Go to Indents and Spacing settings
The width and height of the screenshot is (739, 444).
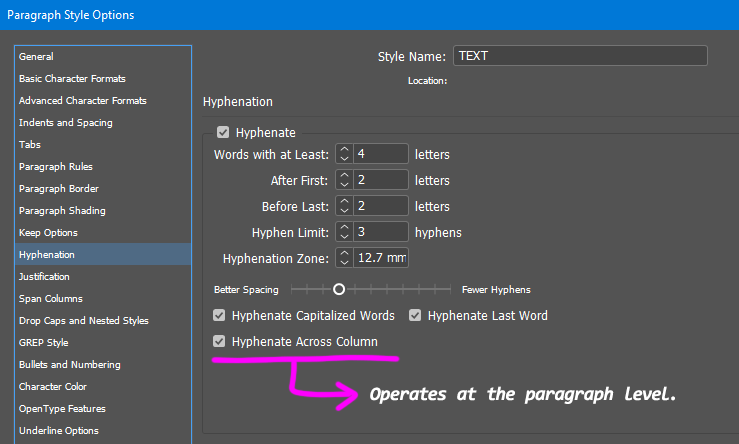(x=65, y=123)
